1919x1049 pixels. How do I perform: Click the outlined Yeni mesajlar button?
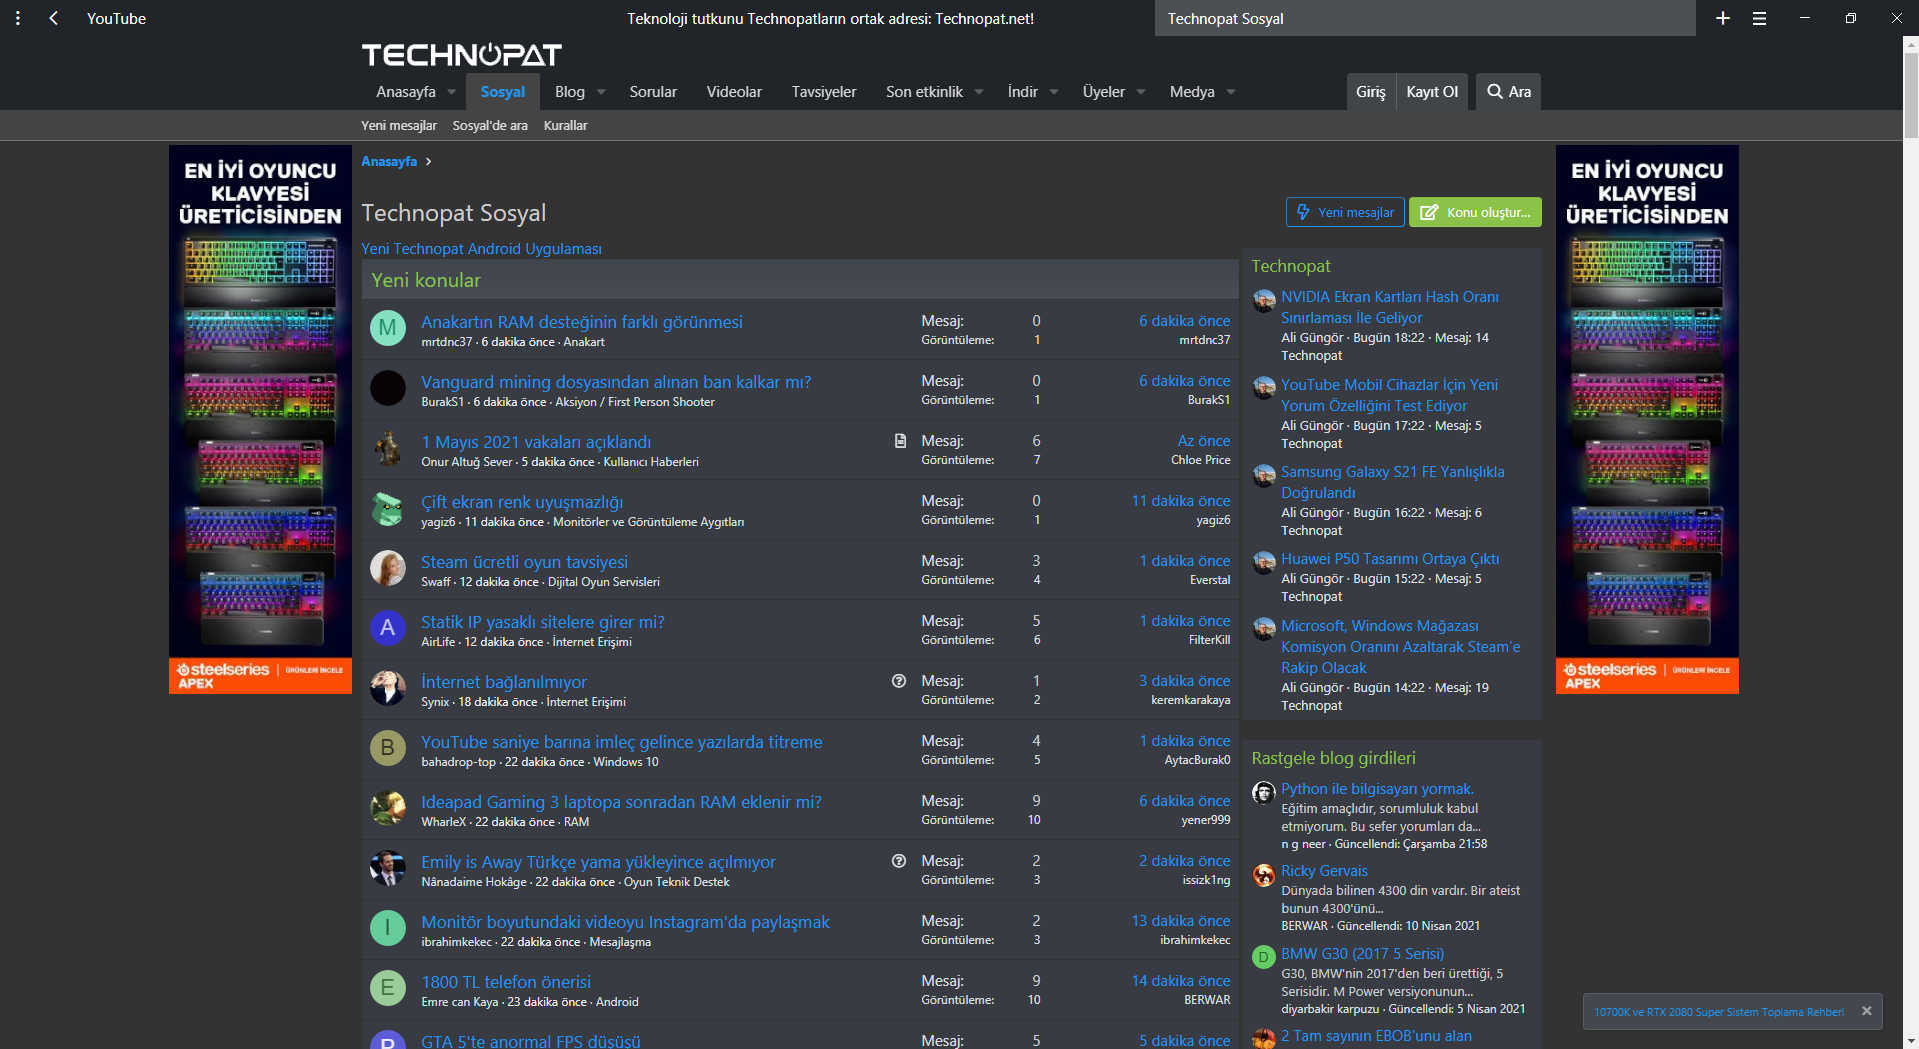pyautogui.click(x=1345, y=212)
